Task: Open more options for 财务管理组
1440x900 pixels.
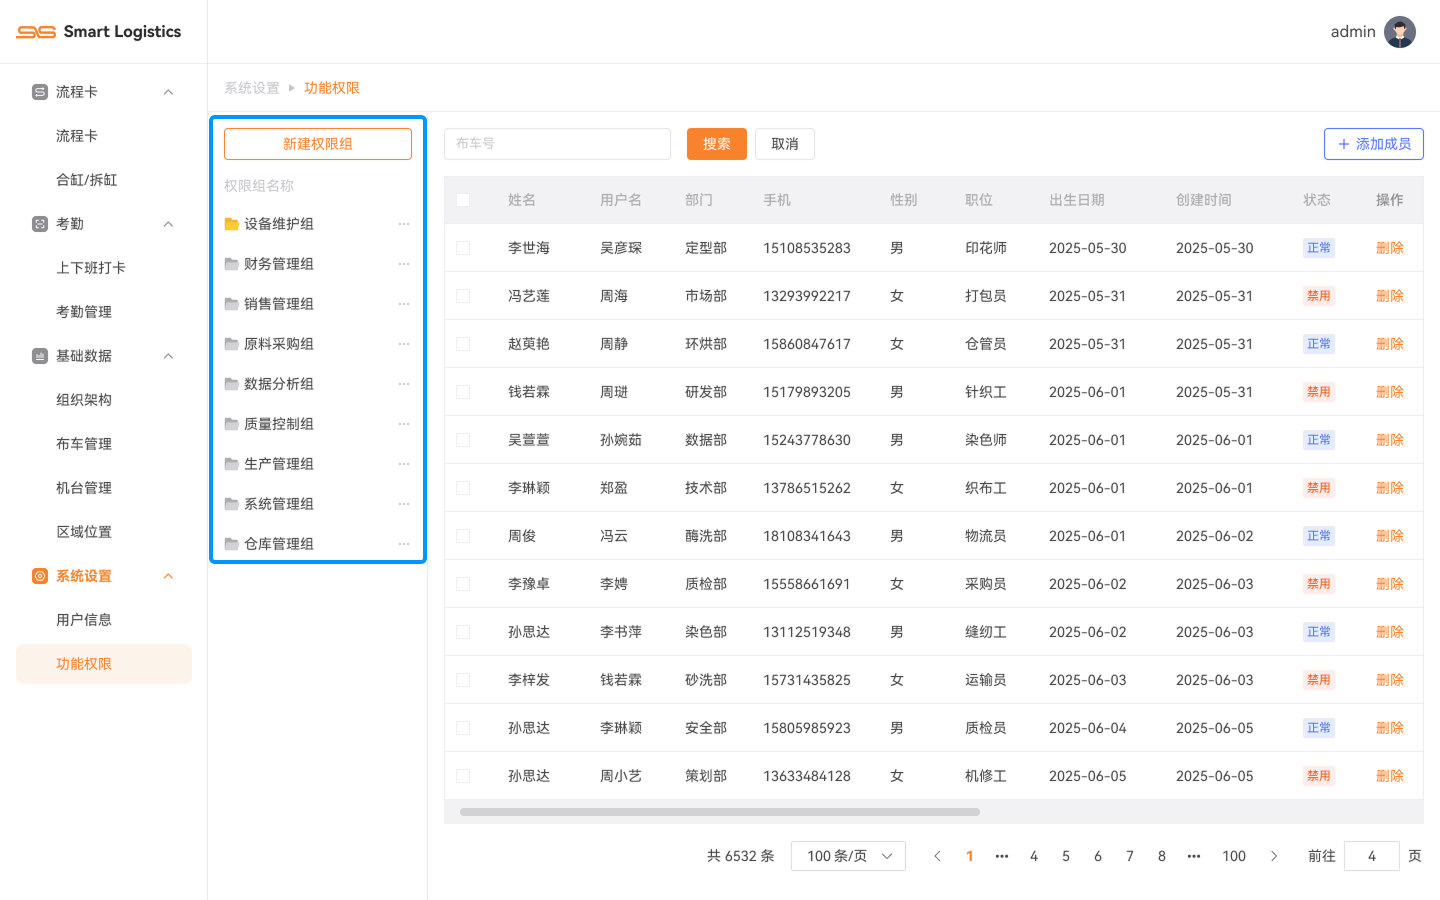Action: pos(404,264)
